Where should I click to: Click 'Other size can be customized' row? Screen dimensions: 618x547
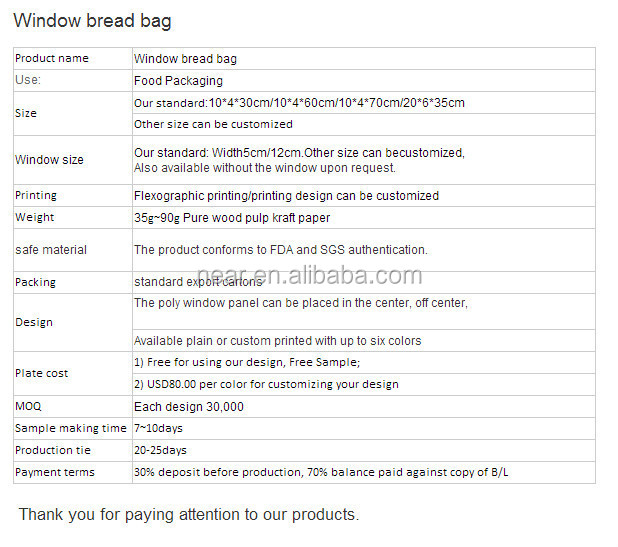pos(364,125)
